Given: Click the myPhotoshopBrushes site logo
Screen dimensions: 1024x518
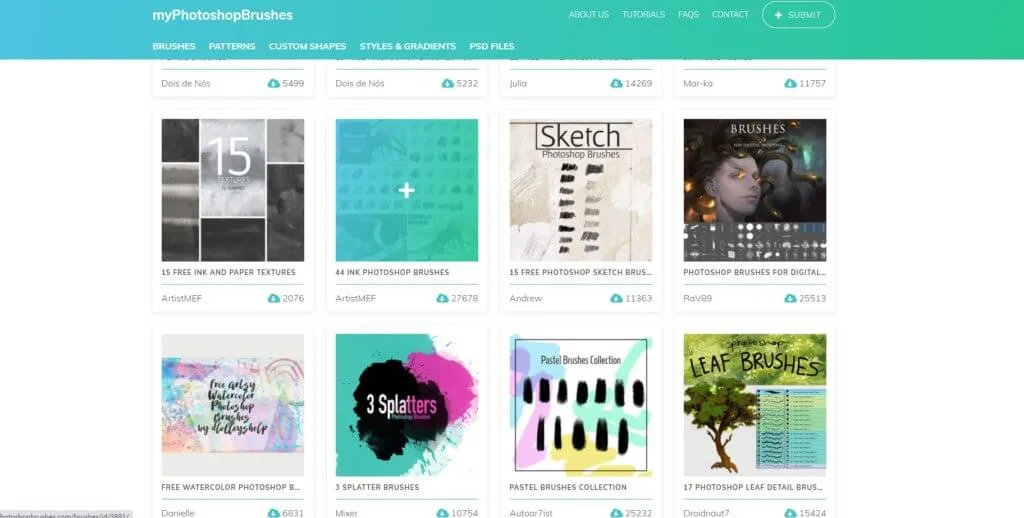Looking at the screenshot, I should (x=222, y=15).
